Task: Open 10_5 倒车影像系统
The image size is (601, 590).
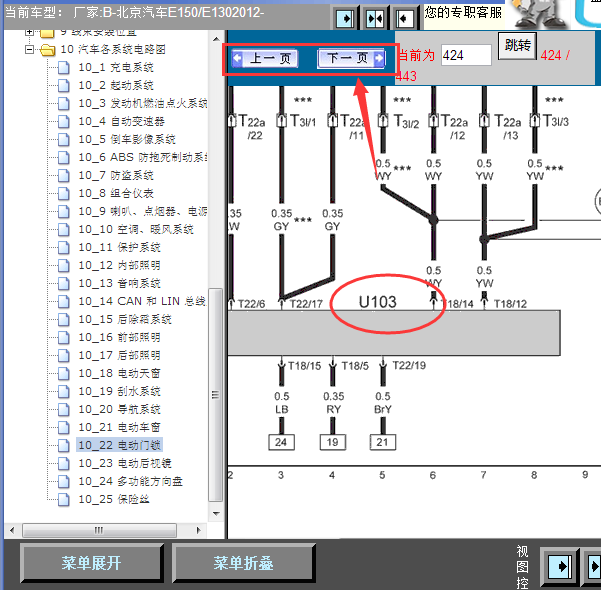Action: 126,139
